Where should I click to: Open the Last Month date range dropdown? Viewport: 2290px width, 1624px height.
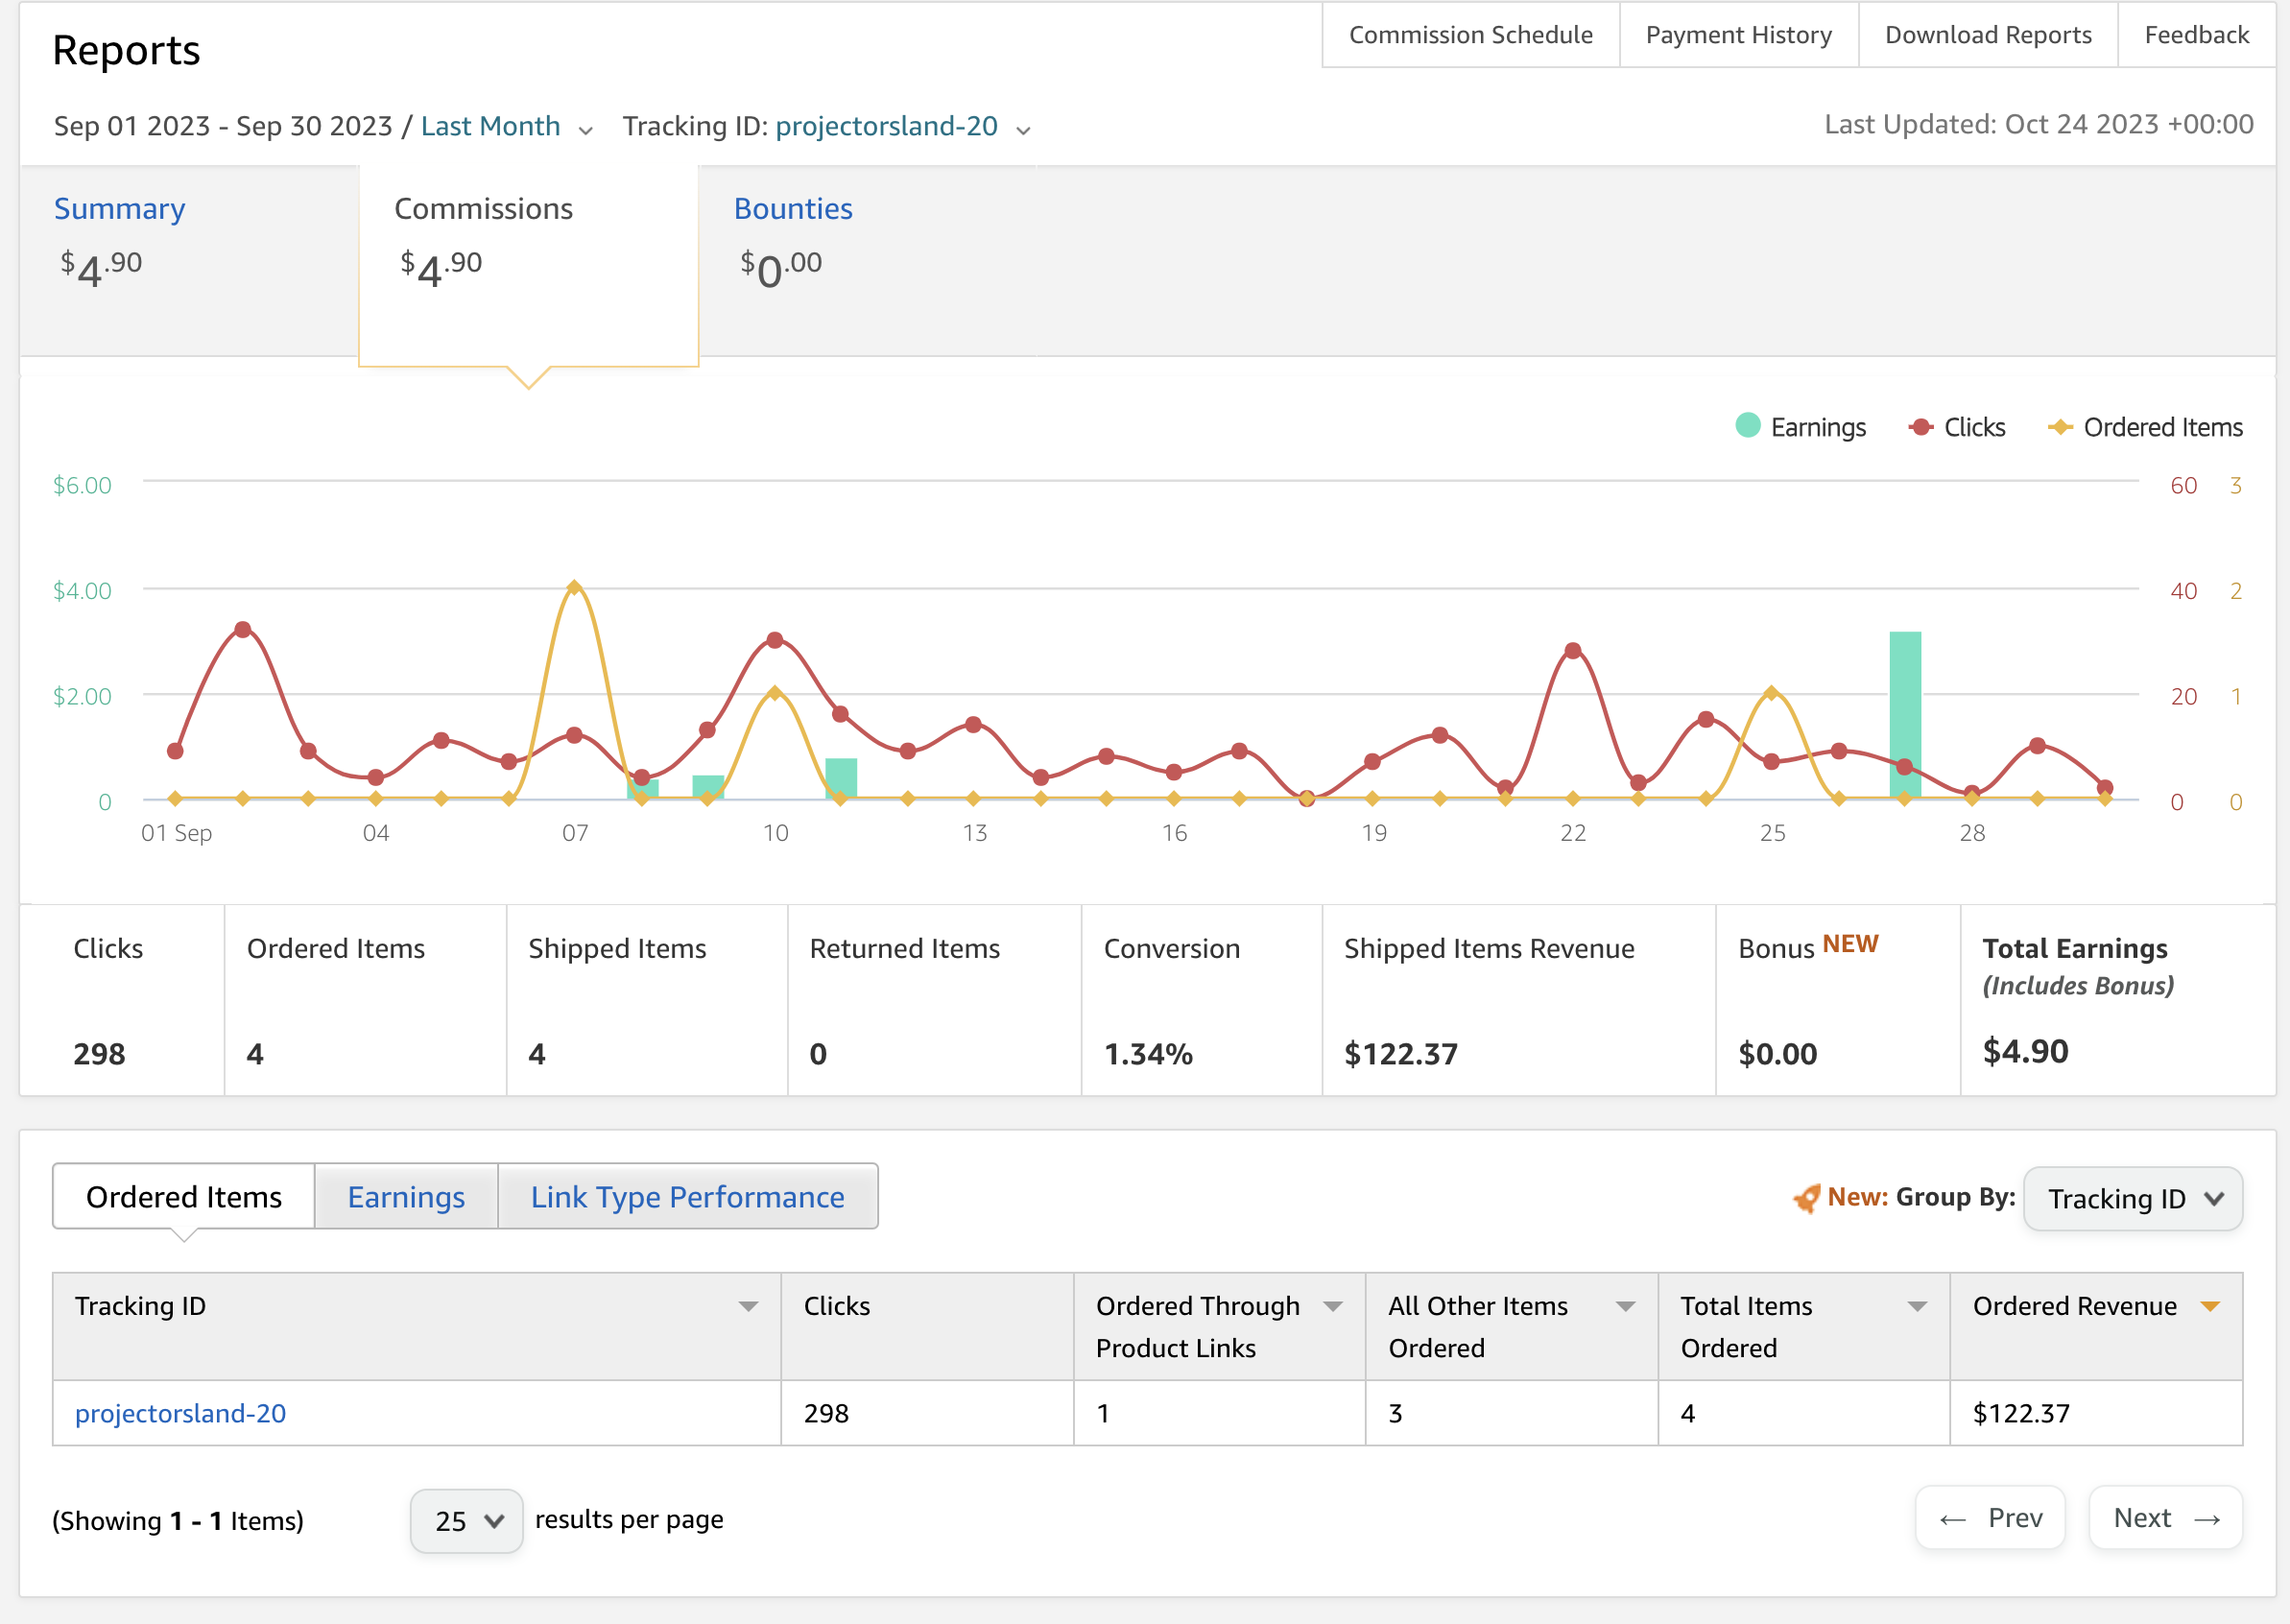tap(506, 127)
